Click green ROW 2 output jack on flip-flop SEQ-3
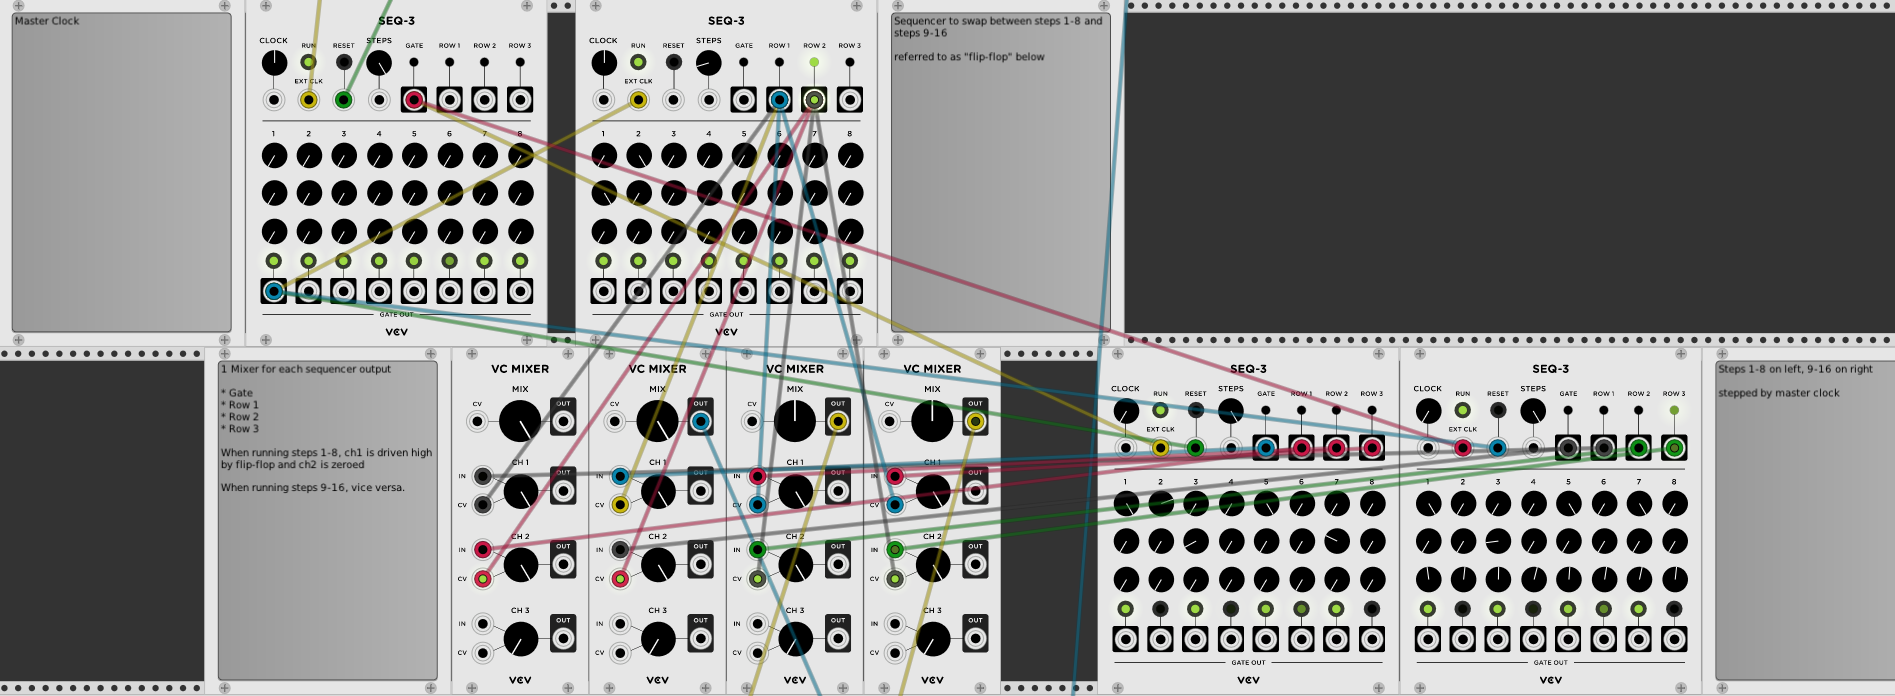 tap(814, 100)
